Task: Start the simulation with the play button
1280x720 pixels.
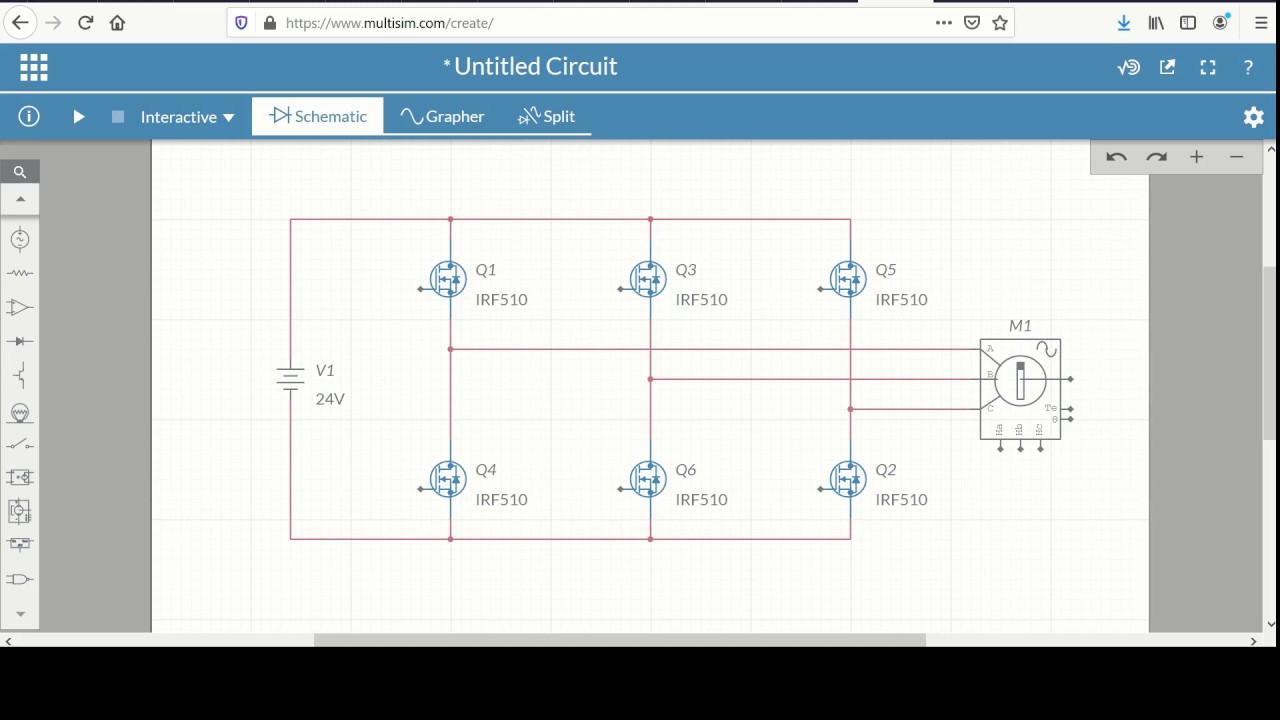Action: tap(79, 117)
